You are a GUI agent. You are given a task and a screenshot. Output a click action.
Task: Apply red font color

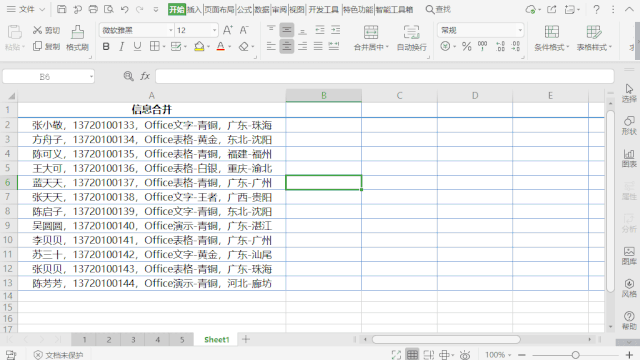tap(220, 47)
